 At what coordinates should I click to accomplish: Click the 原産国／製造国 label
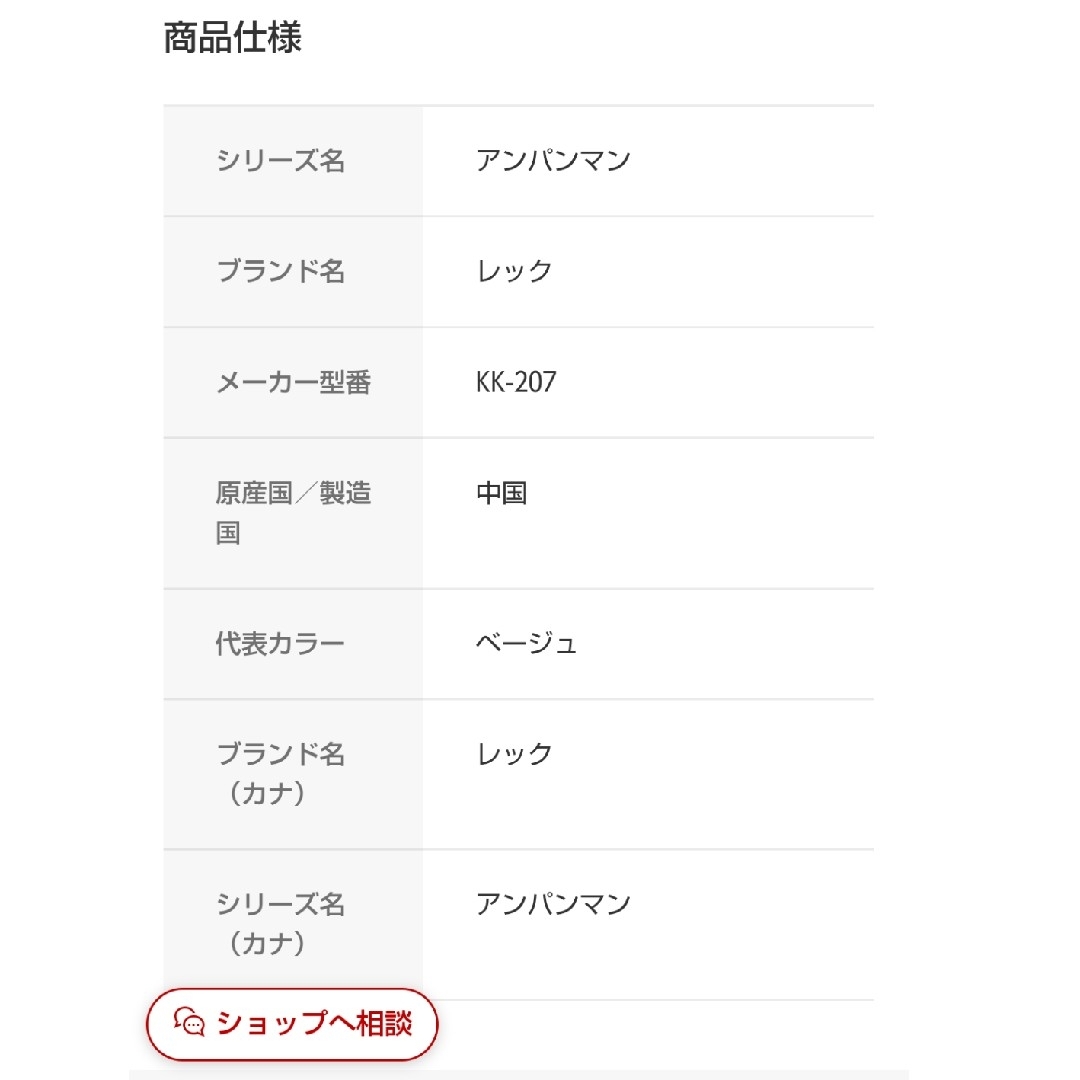tap(293, 512)
